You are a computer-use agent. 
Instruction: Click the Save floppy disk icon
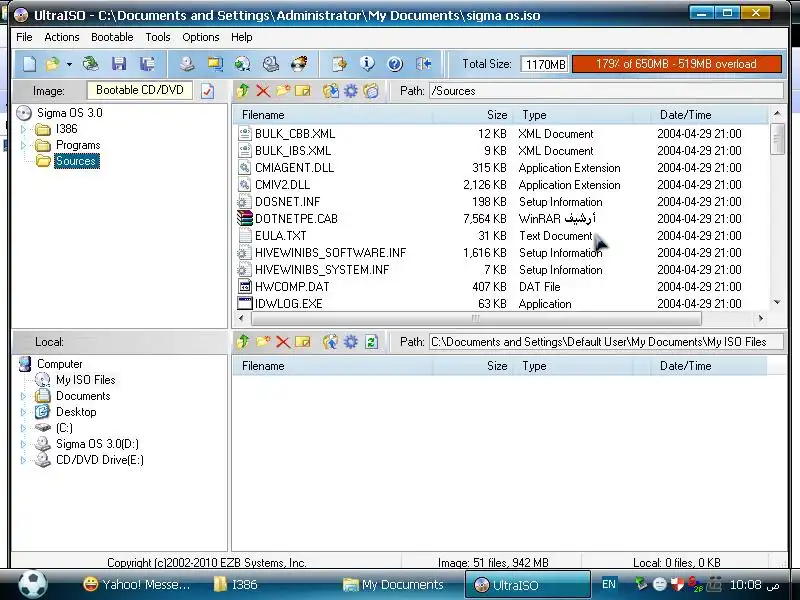pos(119,64)
